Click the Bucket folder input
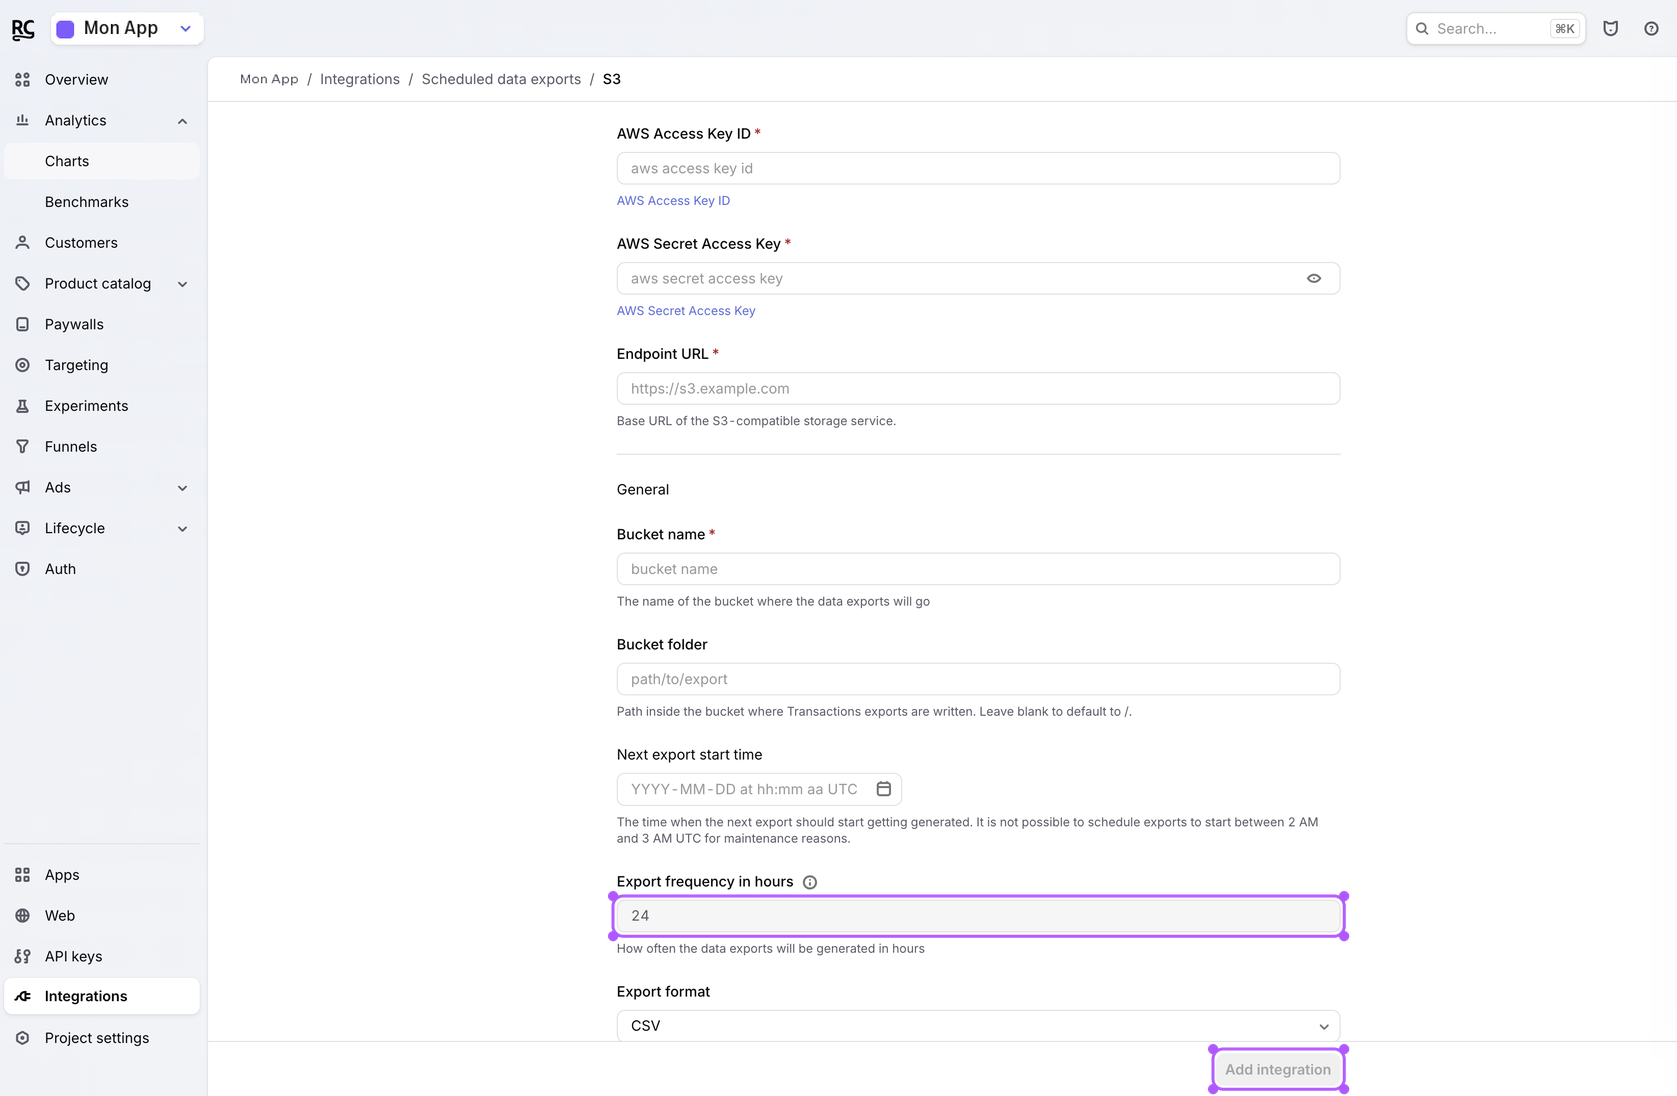Screen dimensions: 1677x1096 (978, 679)
